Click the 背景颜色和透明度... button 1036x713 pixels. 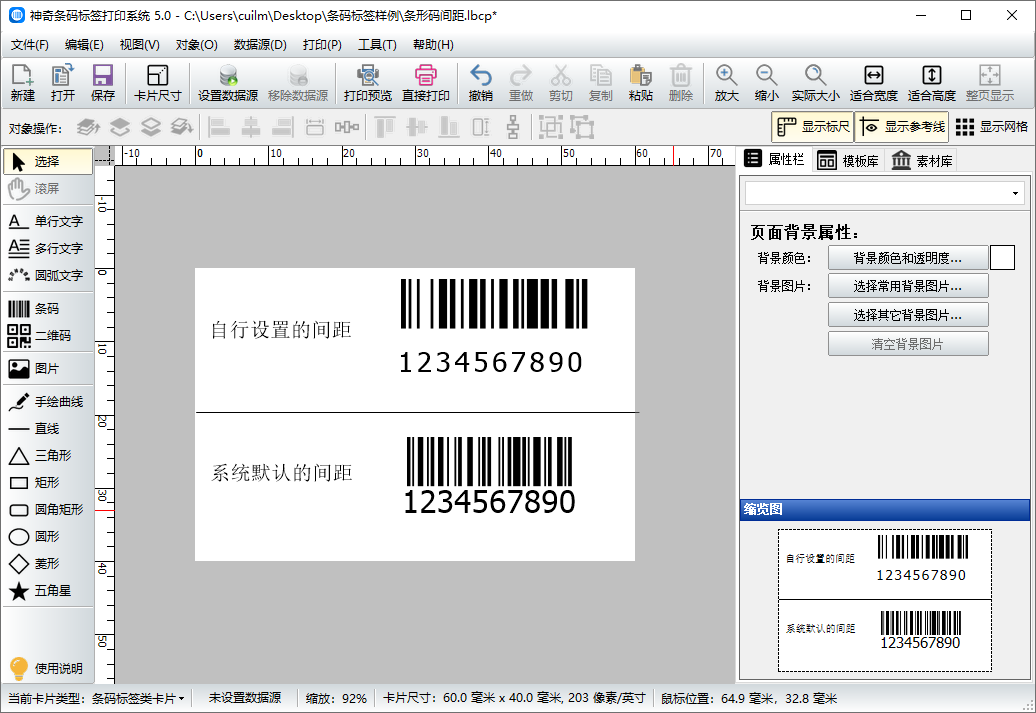point(908,258)
